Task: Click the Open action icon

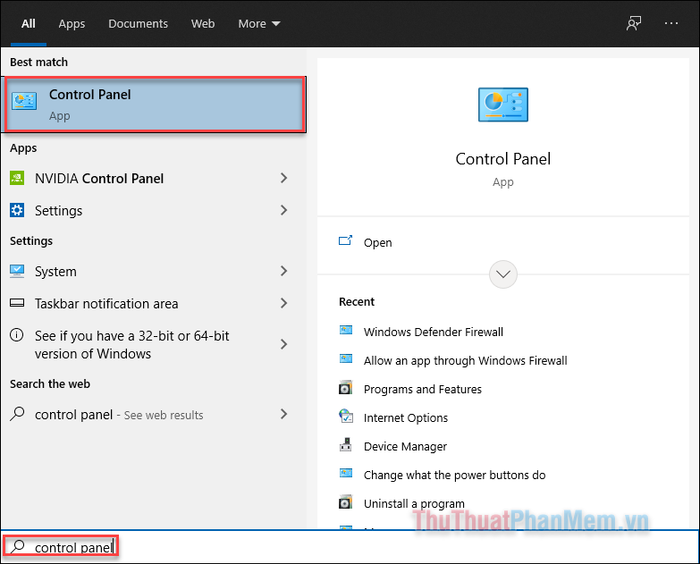Action: [346, 241]
